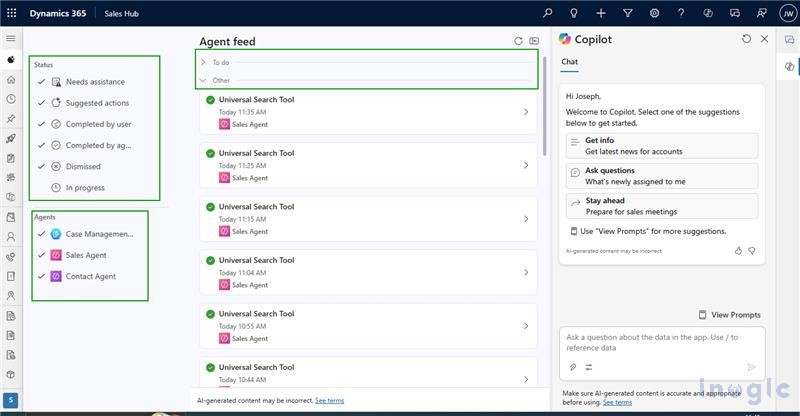Click the rocket icon in left navigation
This screenshot has width=800, height=416.
(x=11, y=138)
